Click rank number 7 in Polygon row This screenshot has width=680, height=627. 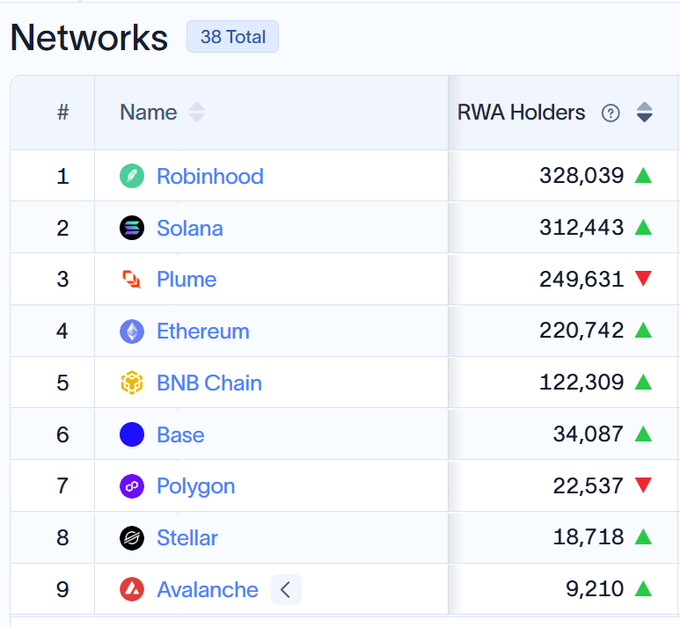(63, 486)
